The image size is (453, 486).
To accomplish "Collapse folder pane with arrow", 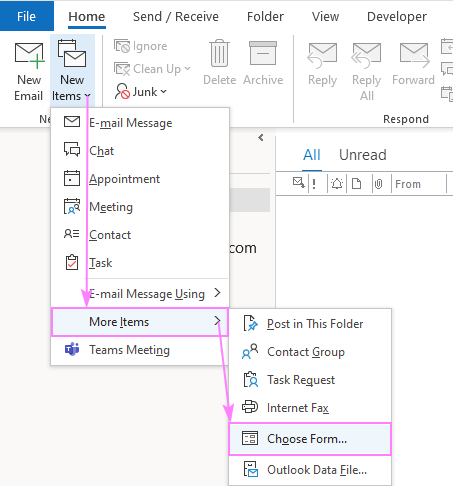I will (x=261, y=137).
